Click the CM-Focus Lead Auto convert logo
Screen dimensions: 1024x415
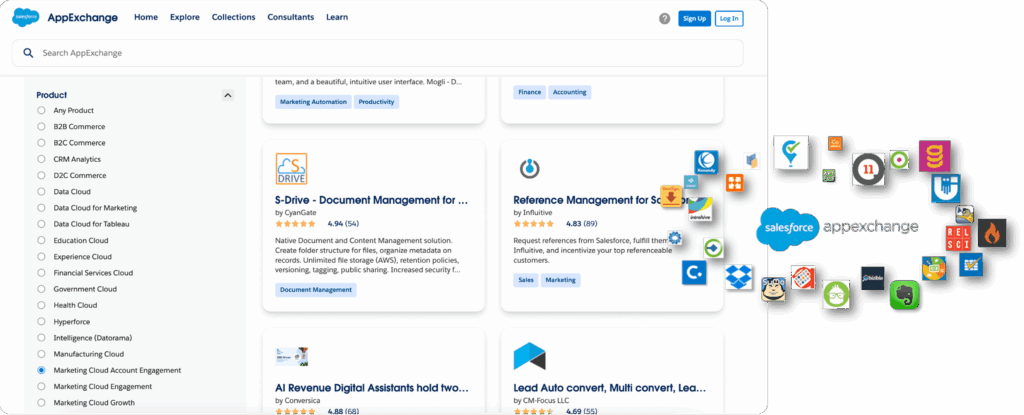pos(529,356)
